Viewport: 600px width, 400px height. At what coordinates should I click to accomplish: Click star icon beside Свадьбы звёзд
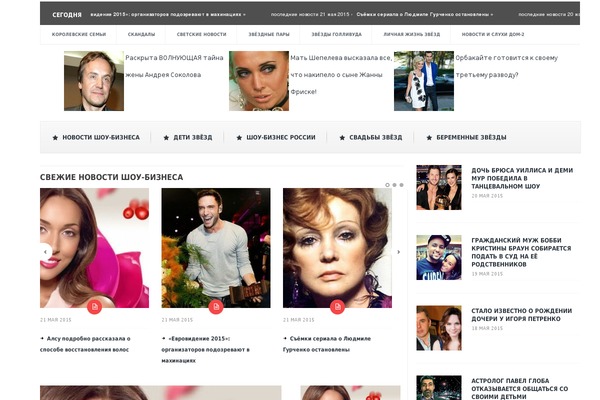(x=342, y=137)
